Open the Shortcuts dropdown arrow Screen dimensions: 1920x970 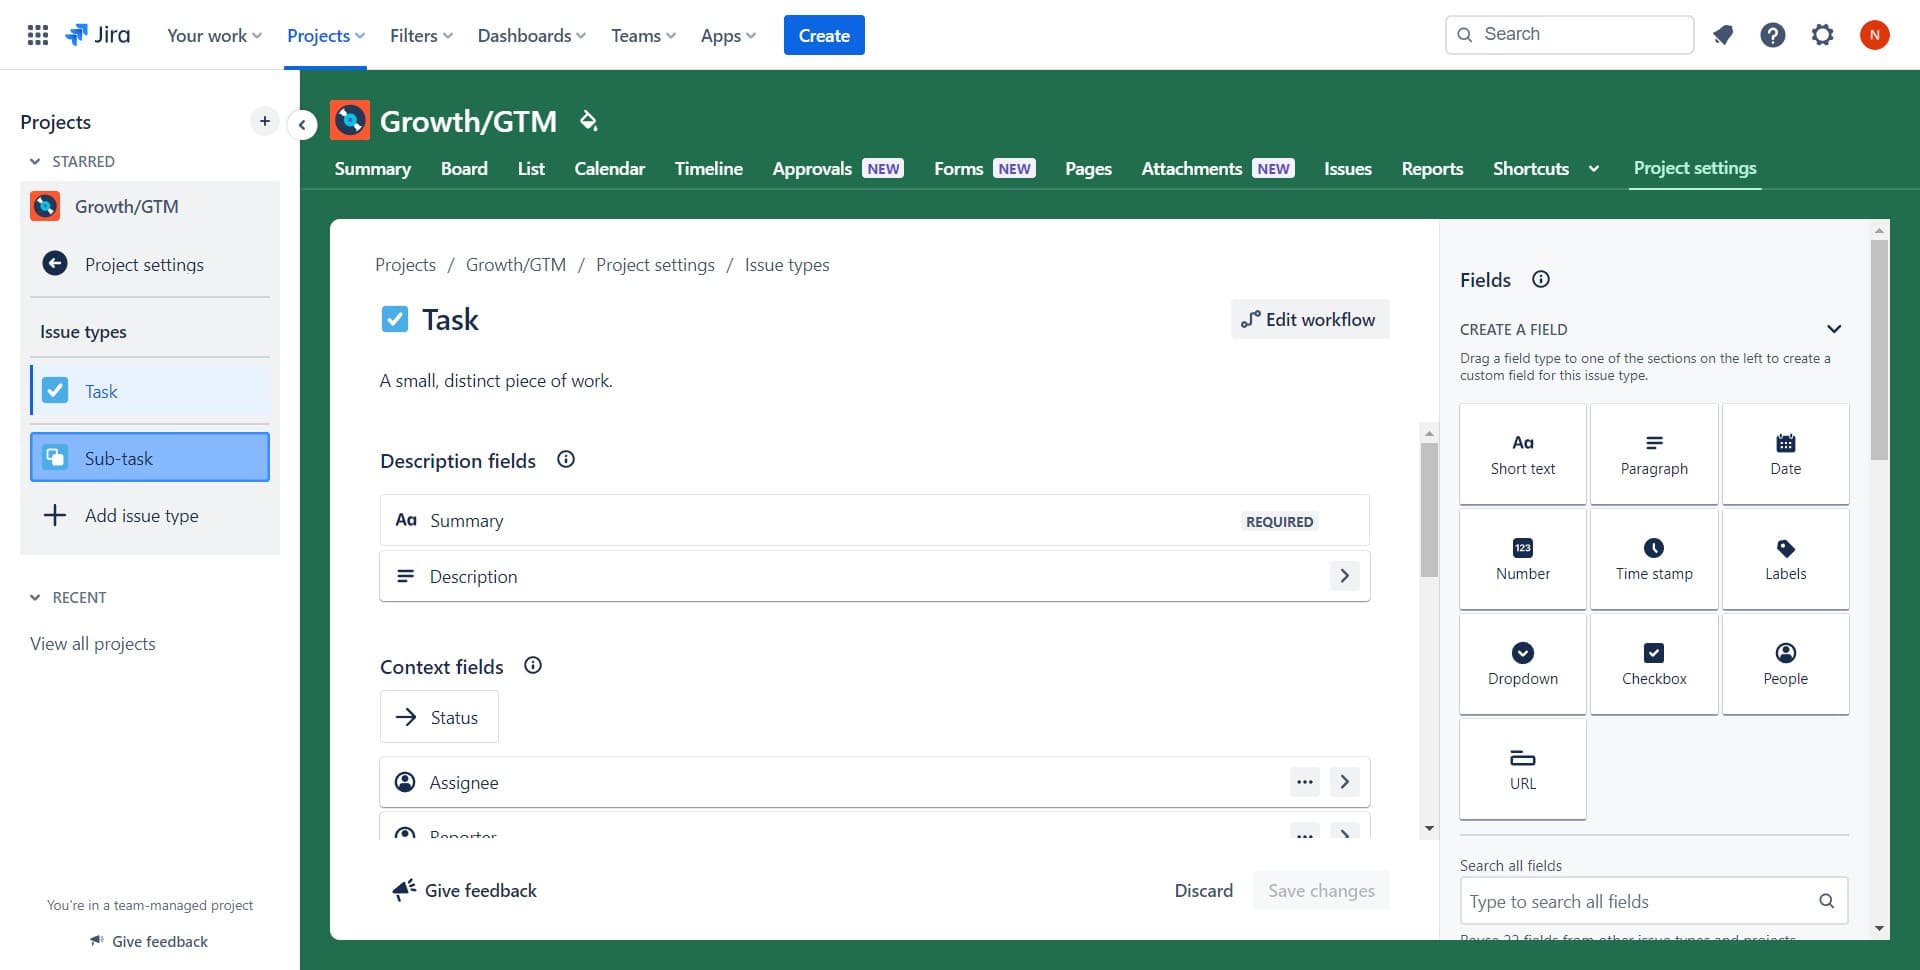click(1593, 169)
